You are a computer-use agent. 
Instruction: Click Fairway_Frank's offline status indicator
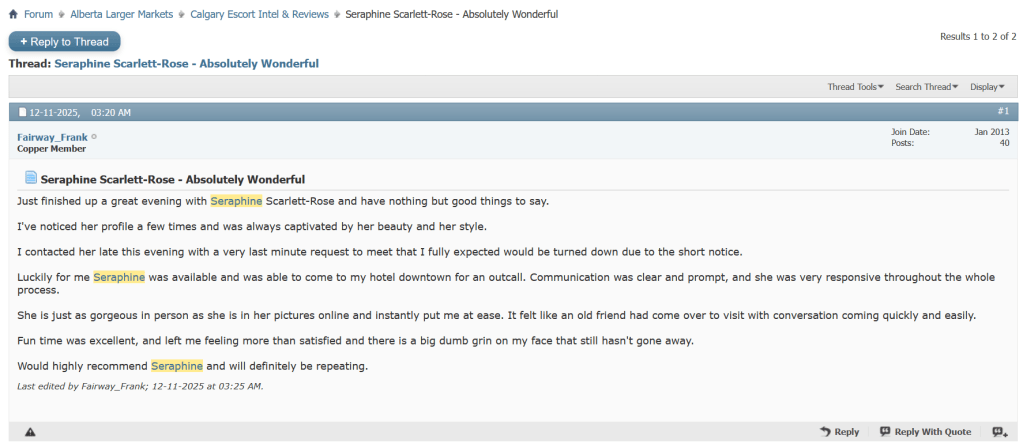tap(94, 137)
